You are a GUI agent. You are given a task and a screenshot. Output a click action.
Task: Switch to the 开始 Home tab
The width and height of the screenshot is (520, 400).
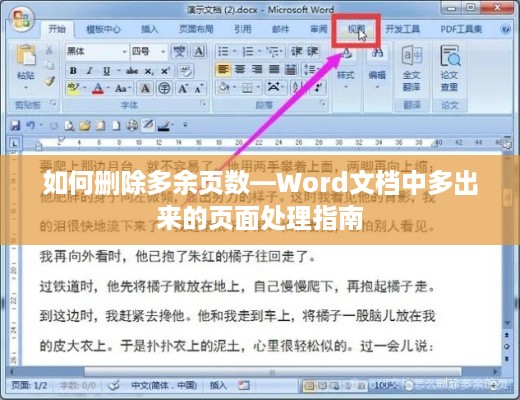(57, 29)
